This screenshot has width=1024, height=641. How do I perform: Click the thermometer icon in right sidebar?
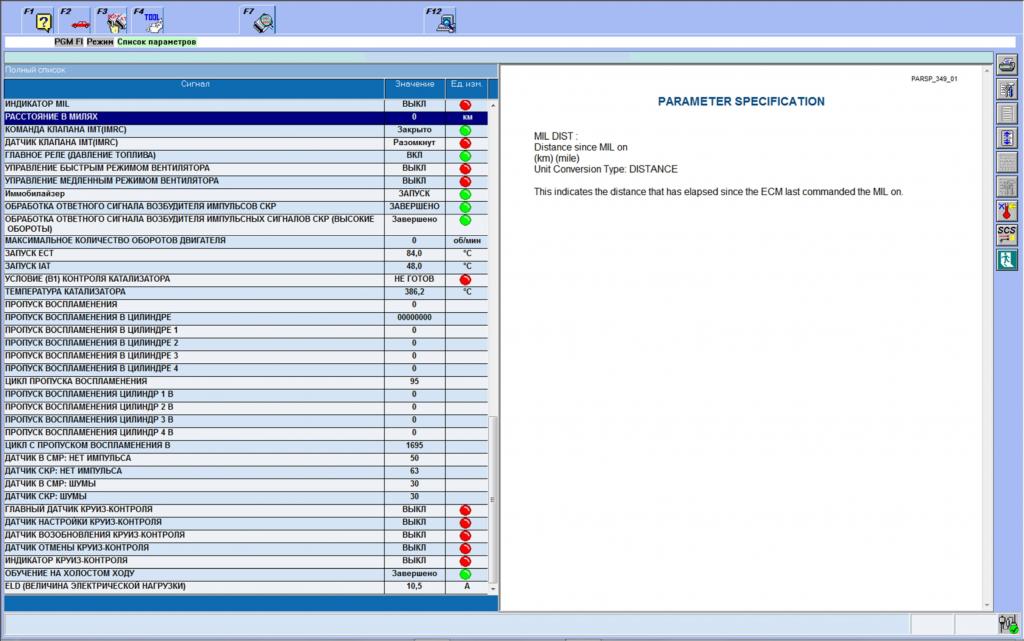1007,211
